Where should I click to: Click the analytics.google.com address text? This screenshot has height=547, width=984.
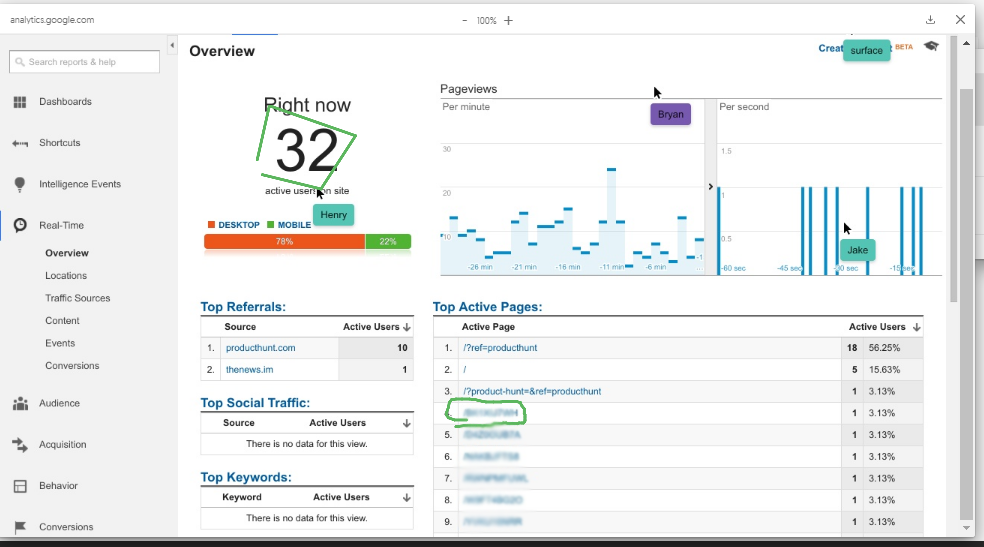tap(52, 20)
